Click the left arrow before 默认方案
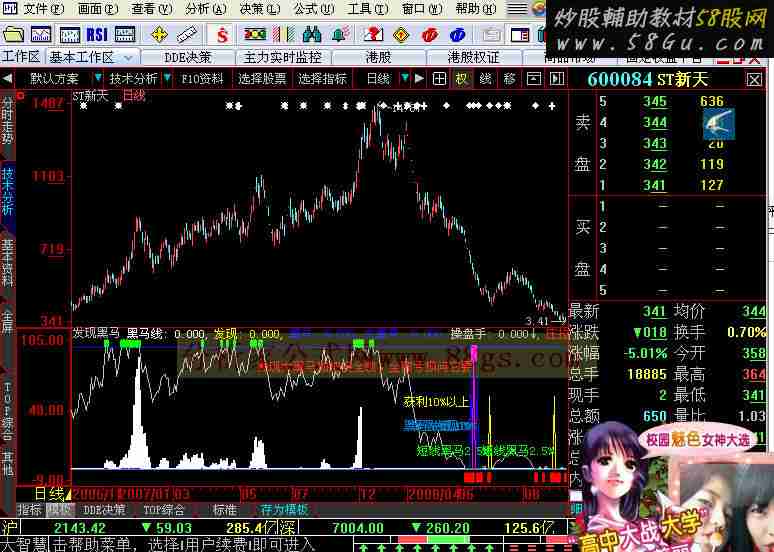The height and width of the screenshot is (552, 774). tap(7, 79)
